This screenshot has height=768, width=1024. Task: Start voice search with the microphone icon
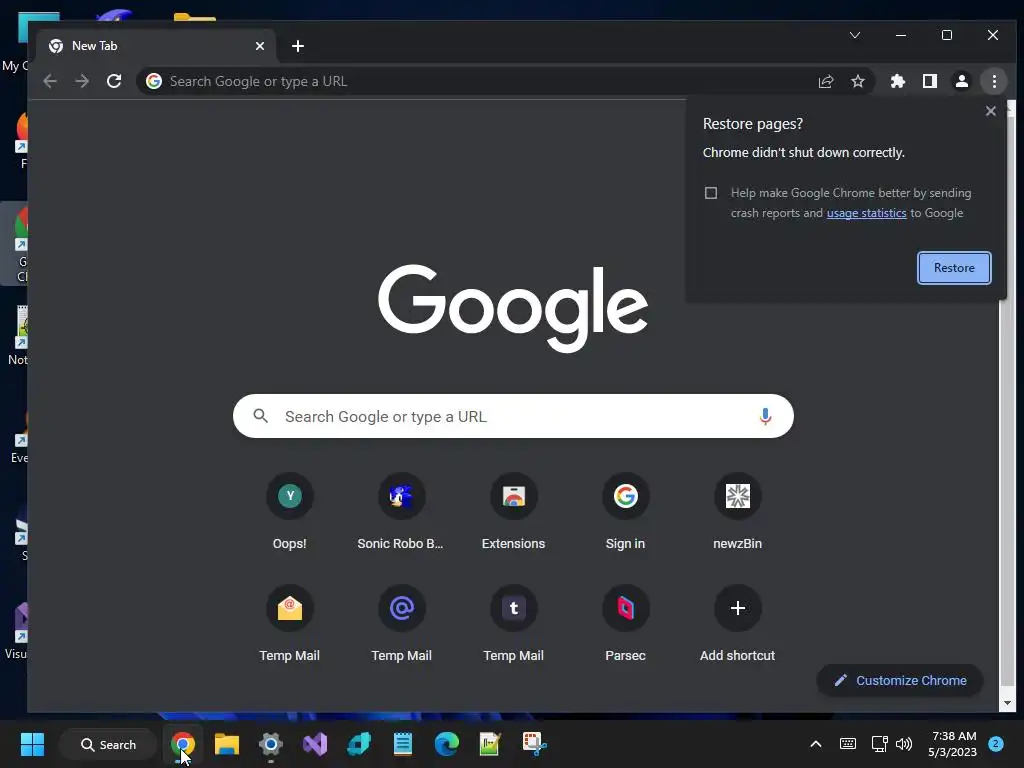[x=765, y=416]
